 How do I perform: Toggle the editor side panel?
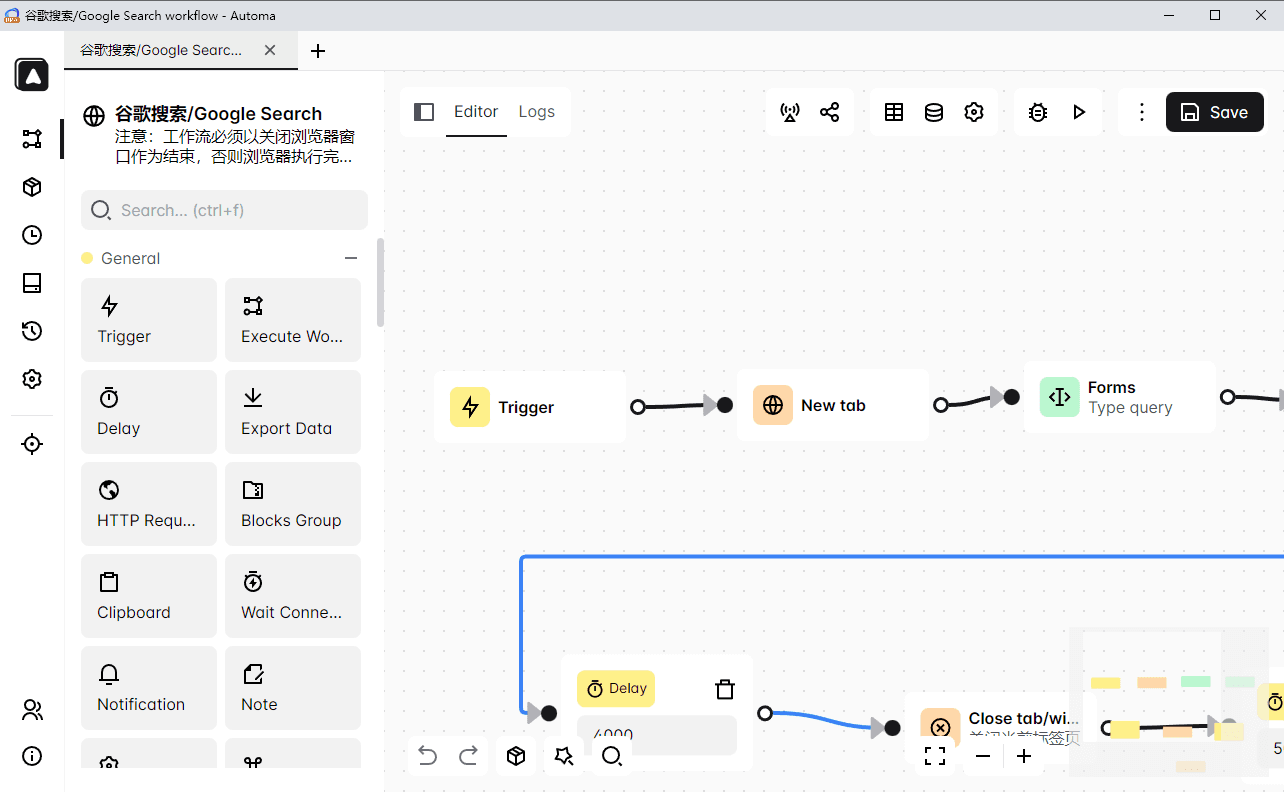[424, 112]
